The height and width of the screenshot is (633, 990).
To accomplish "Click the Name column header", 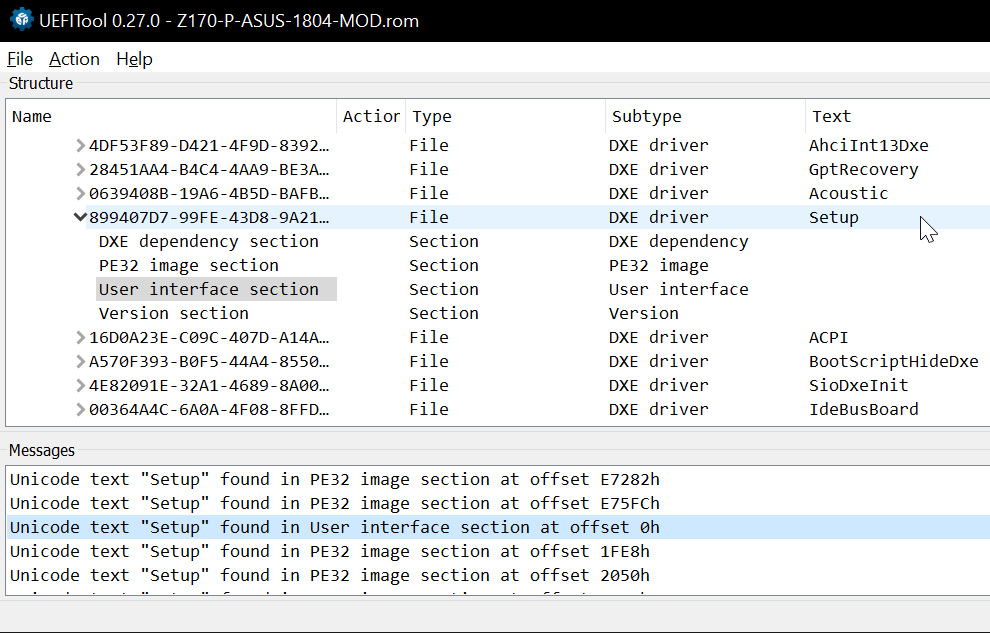I will click(32, 117).
